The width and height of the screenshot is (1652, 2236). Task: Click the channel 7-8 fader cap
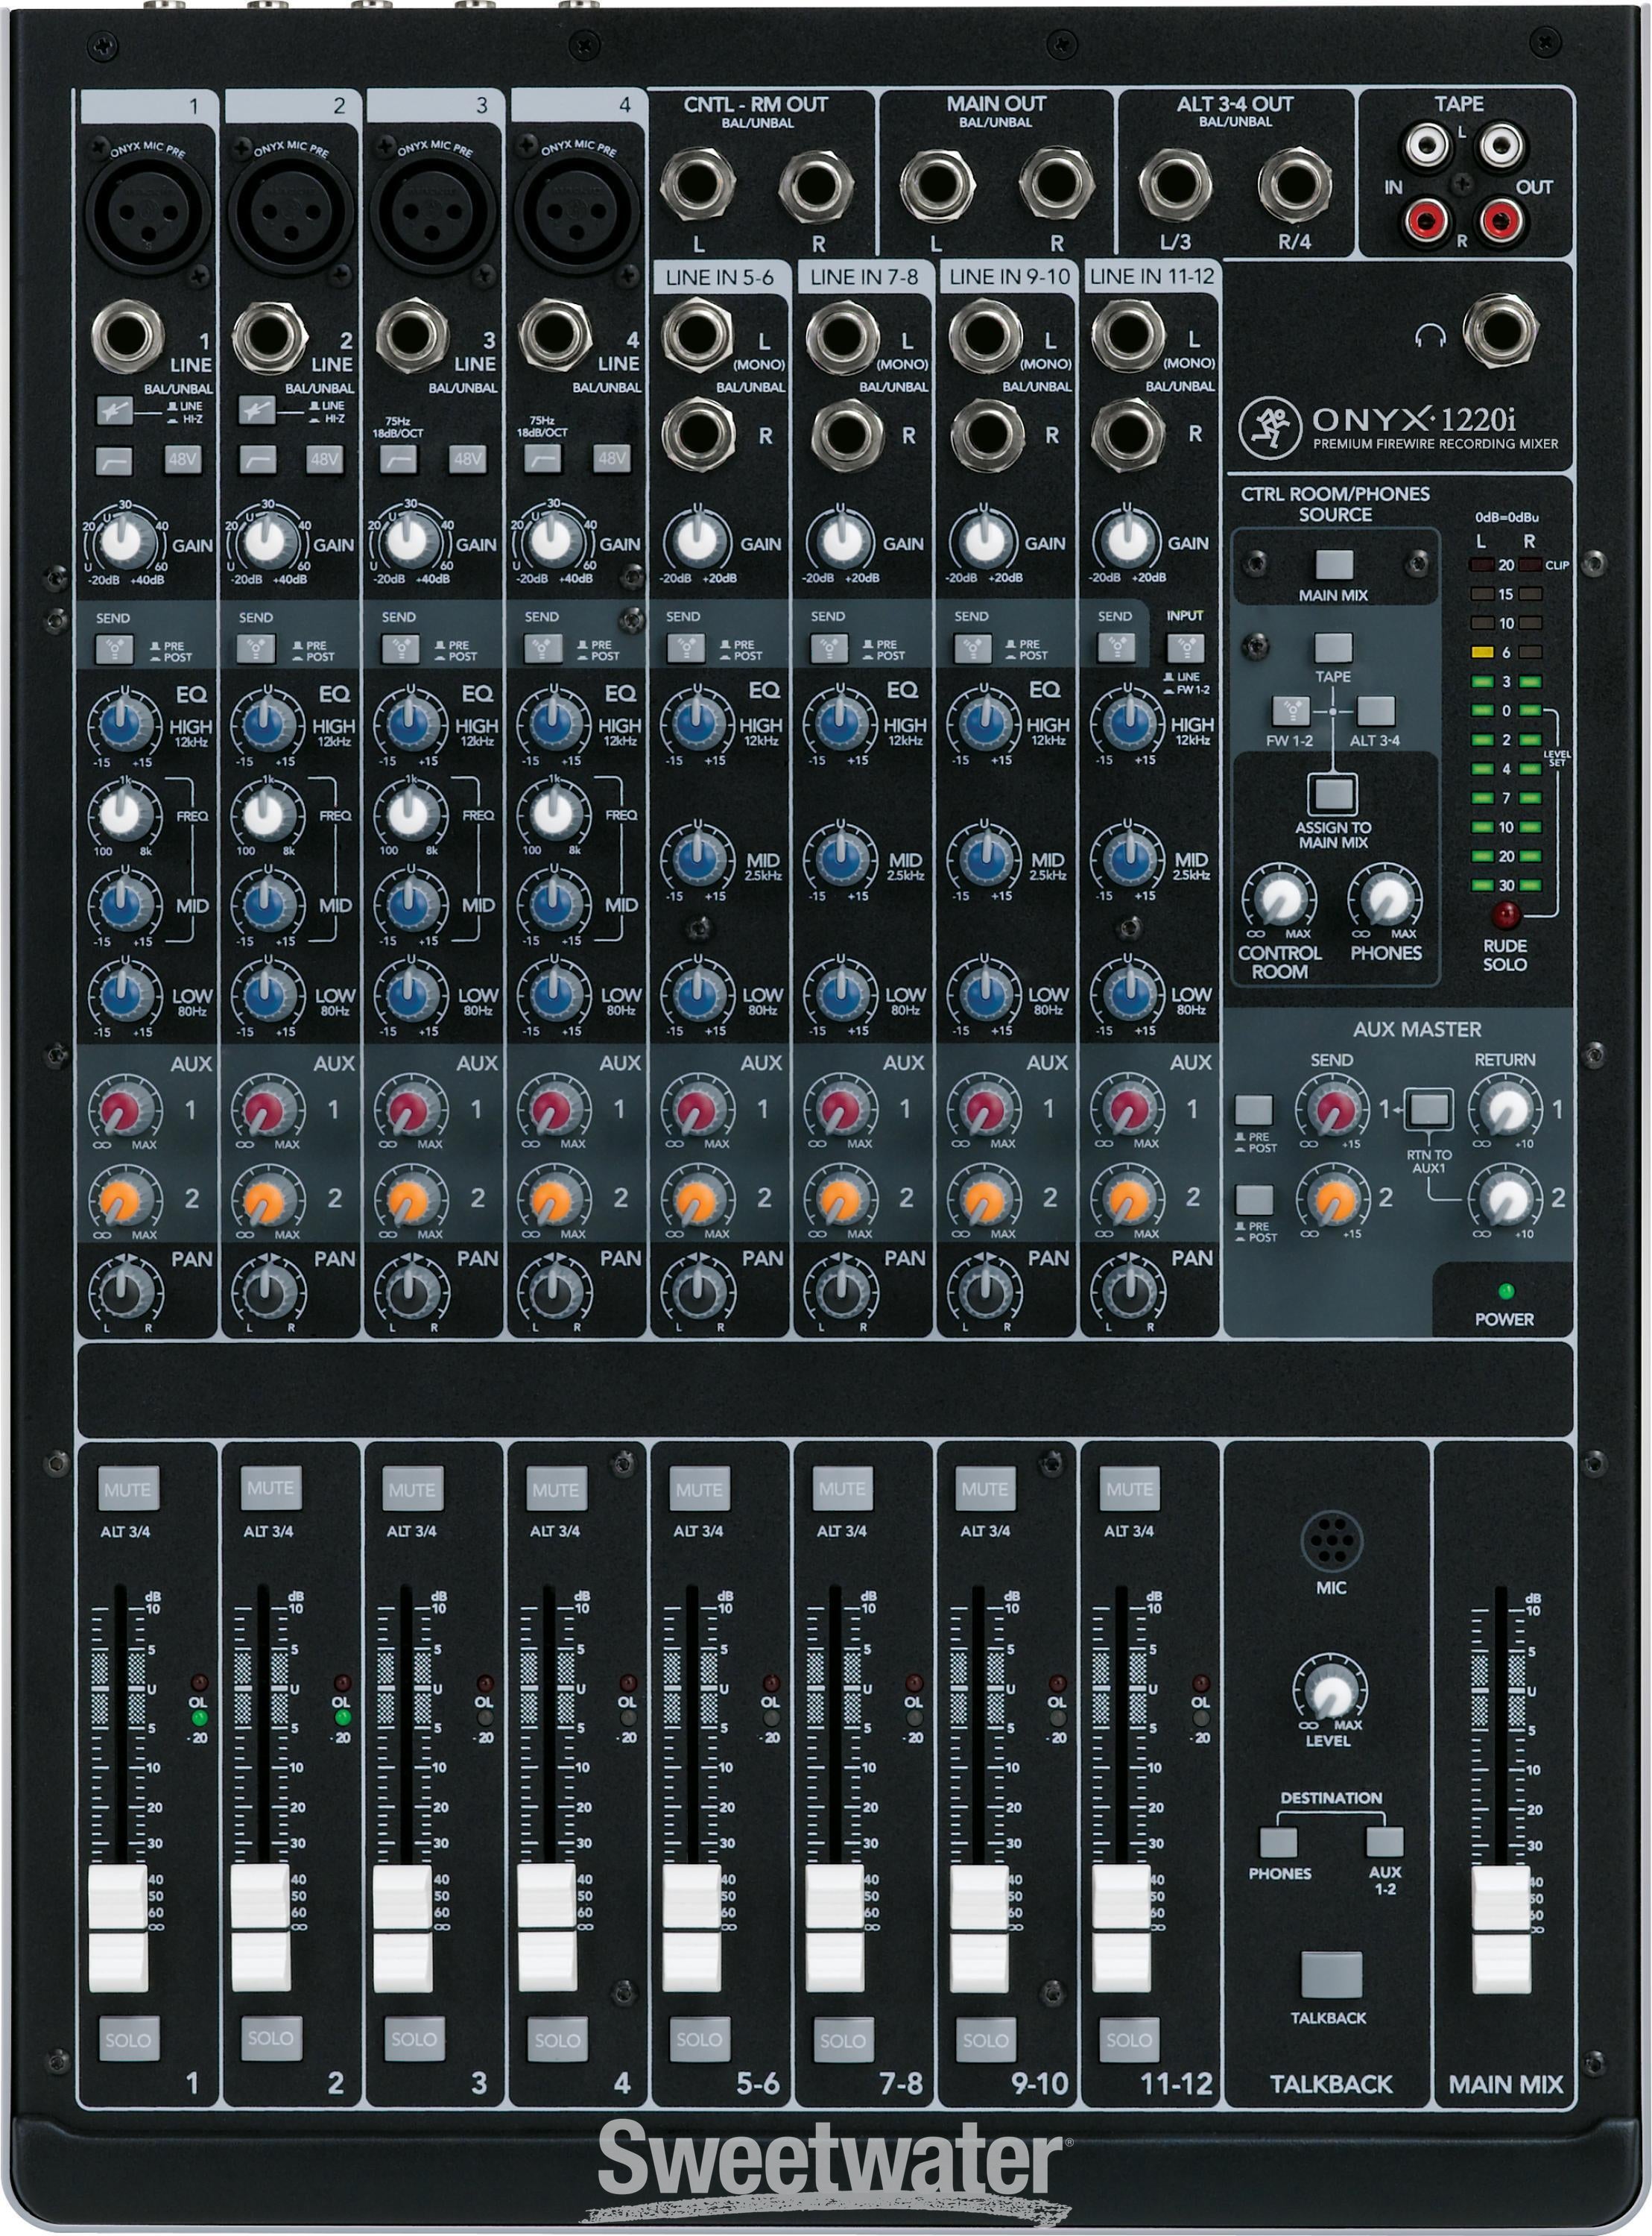[x=836, y=1927]
